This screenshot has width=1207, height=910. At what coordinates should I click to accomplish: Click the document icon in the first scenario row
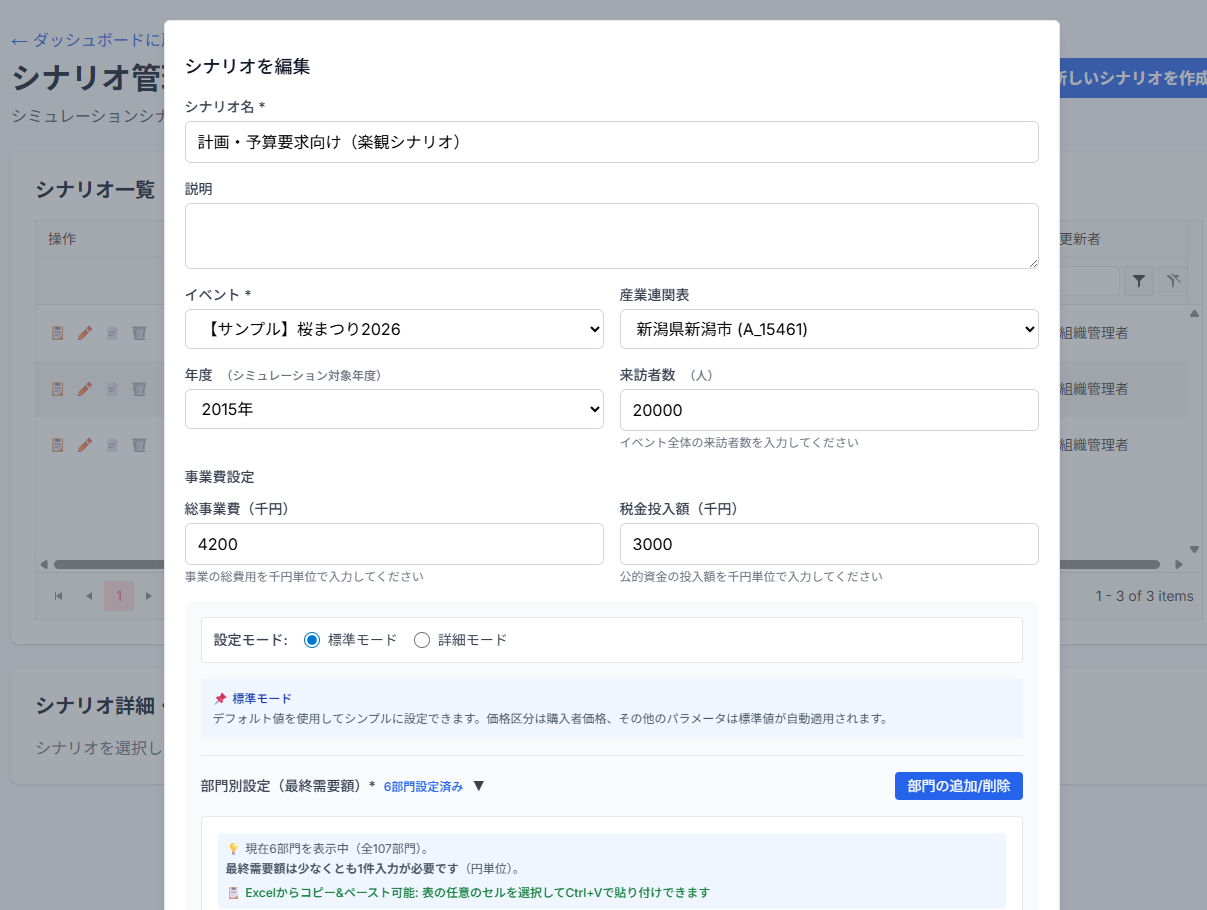point(112,333)
